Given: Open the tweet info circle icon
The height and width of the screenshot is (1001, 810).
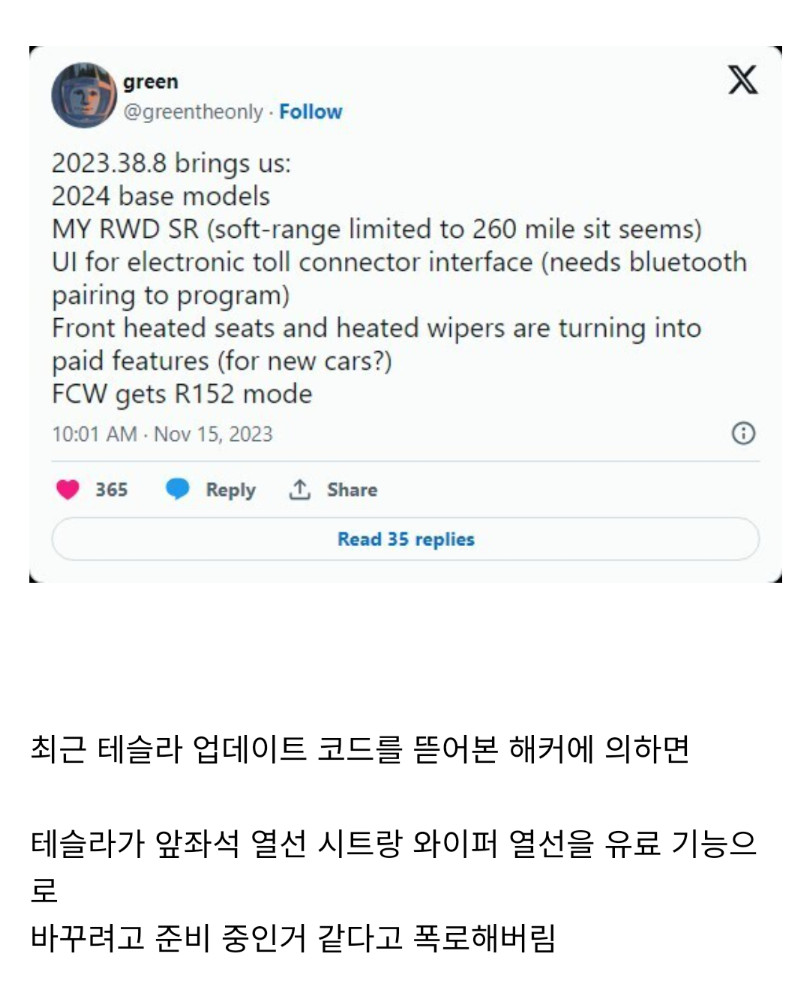Looking at the screenshot, I should pos(743,433).
